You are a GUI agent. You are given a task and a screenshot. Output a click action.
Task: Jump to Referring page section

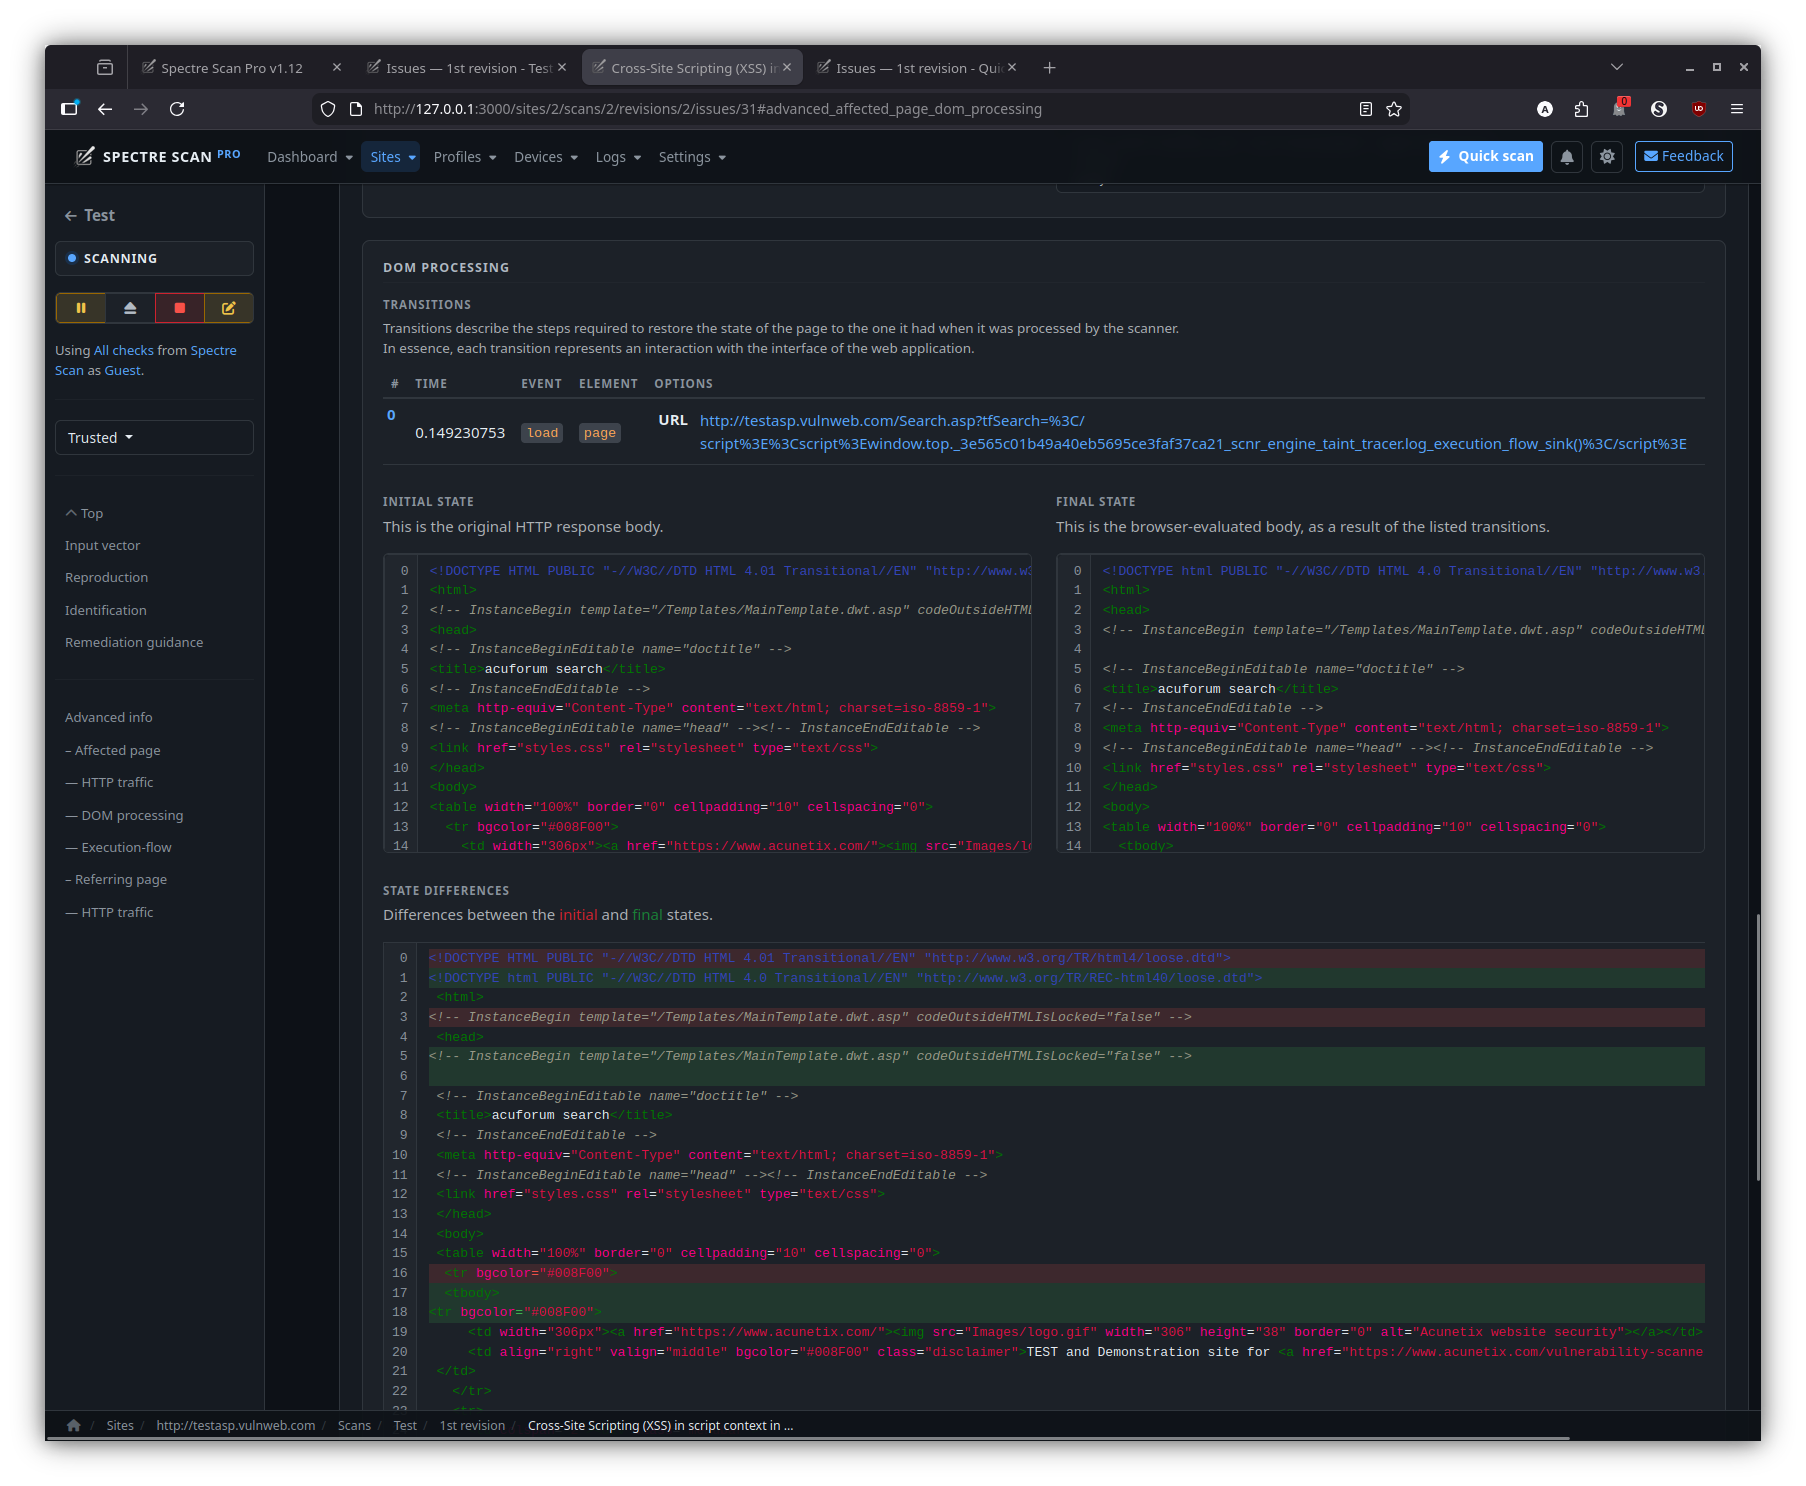point(116,880)
